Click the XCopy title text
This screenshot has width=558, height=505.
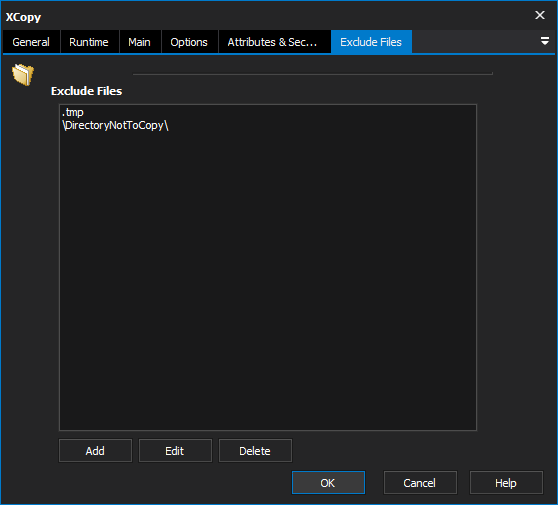click(x=23, y=17)
